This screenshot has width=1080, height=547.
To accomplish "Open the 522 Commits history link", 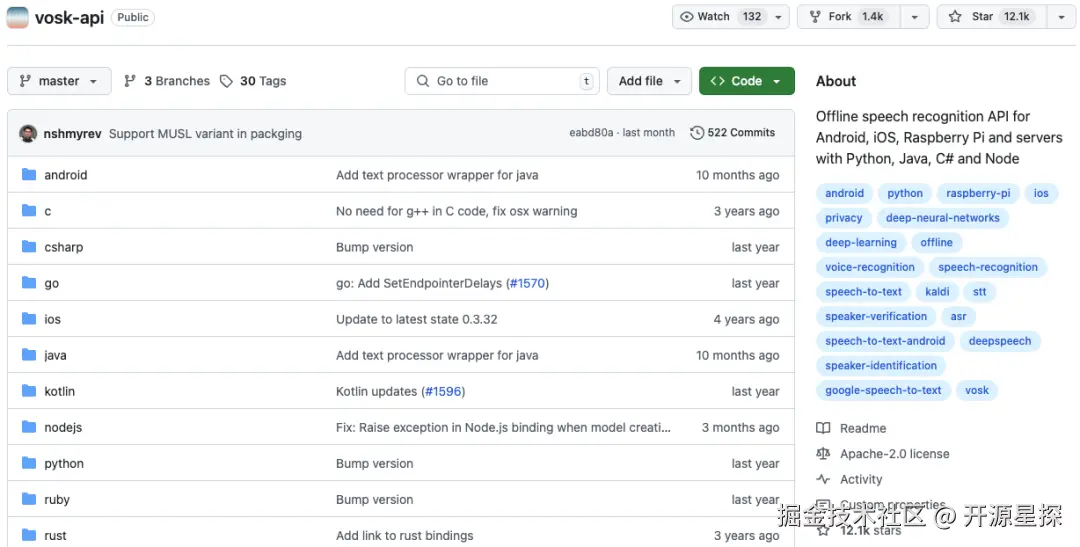I will [741, 133].
